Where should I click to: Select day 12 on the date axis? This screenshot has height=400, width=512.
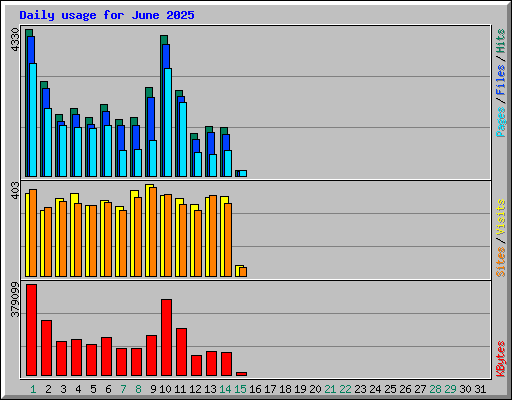click(x=195, y=389)
